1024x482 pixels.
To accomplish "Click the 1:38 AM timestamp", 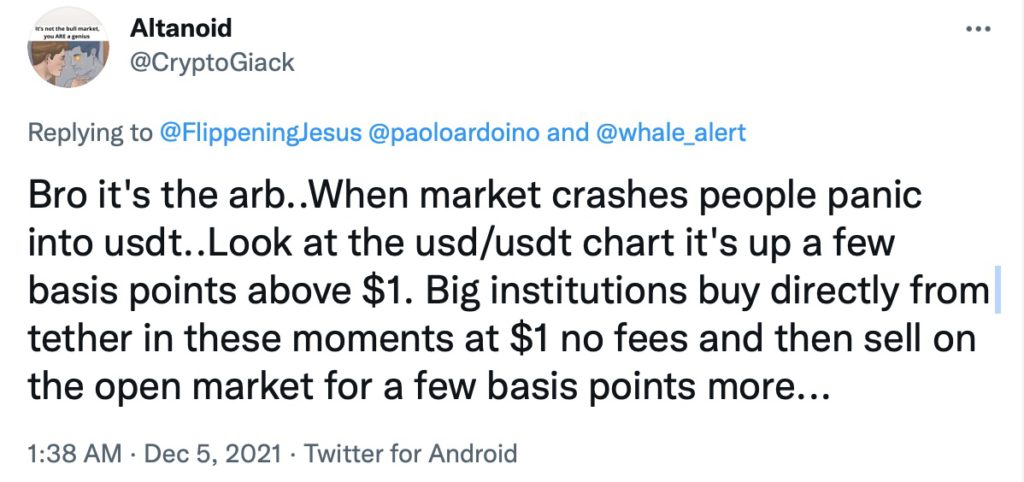I will (74, 453).
